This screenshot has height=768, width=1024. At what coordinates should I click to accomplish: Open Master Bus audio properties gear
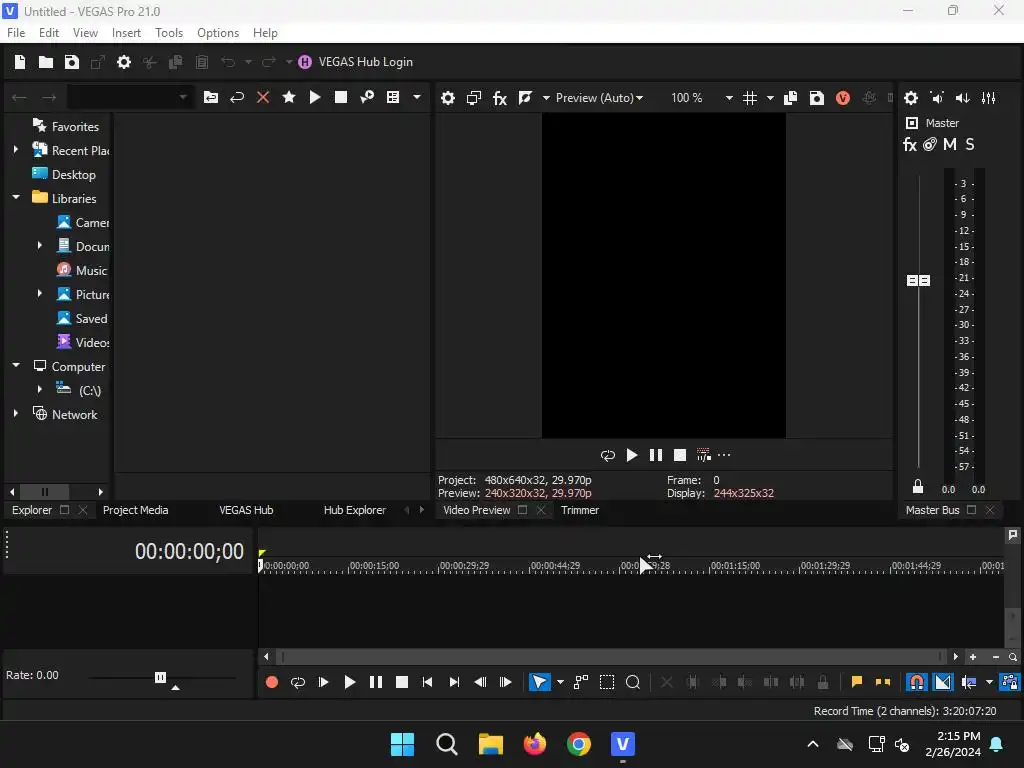911,98
